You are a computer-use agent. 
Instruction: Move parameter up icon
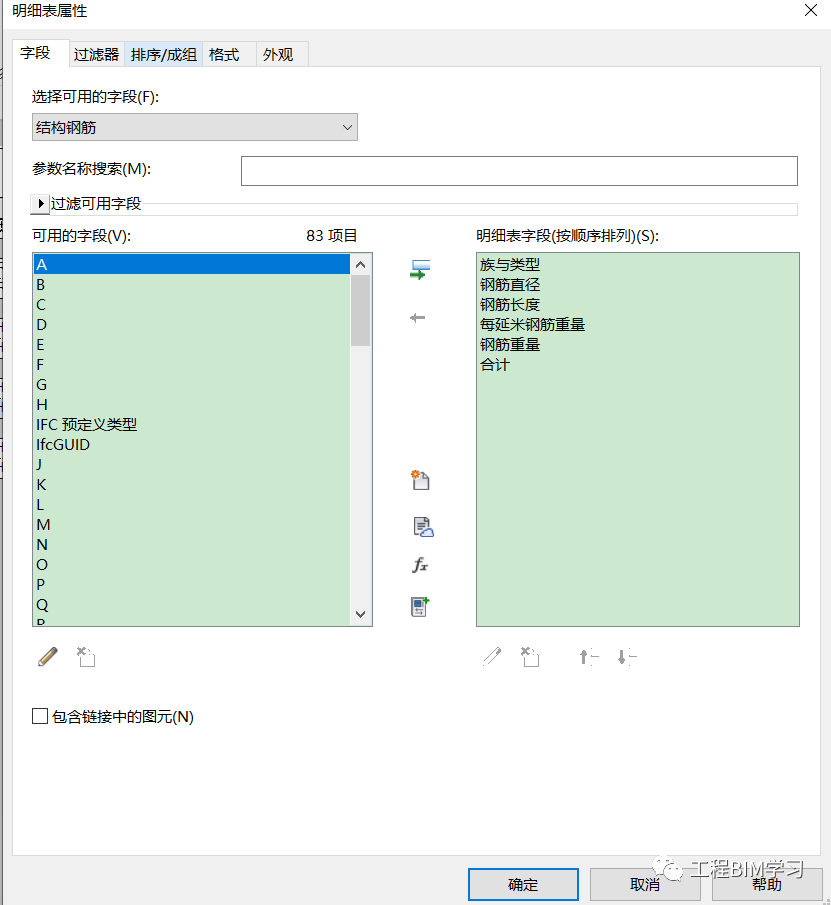click(589, 657)
